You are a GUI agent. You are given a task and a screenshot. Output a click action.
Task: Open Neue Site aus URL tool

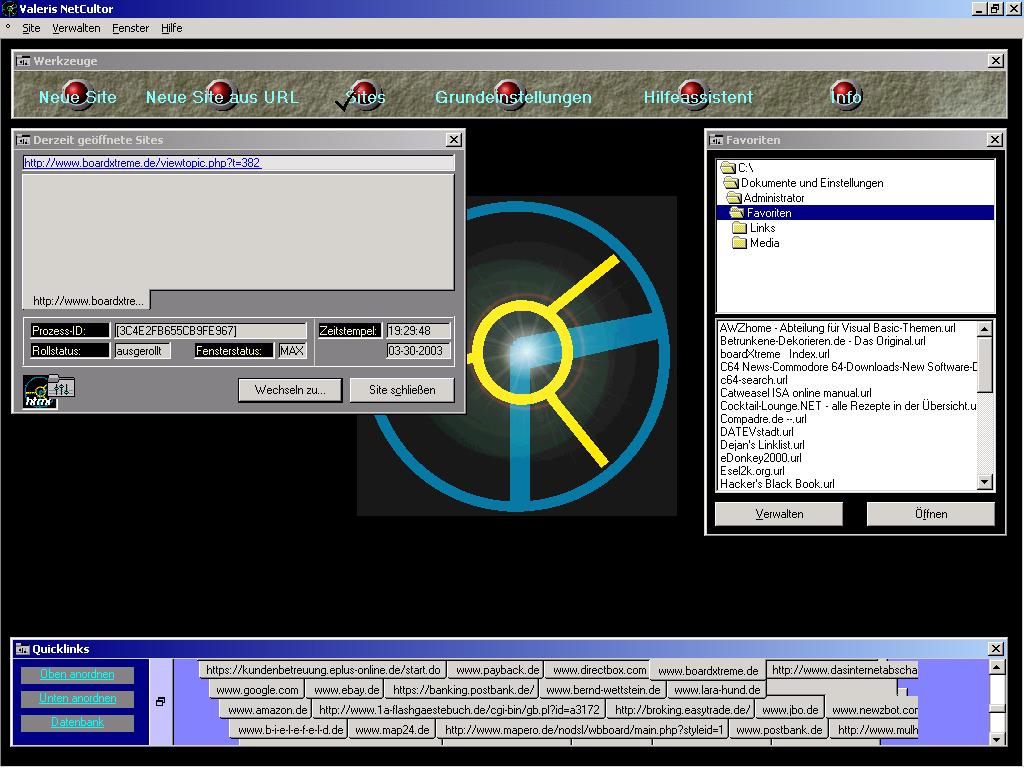[221, 97]
